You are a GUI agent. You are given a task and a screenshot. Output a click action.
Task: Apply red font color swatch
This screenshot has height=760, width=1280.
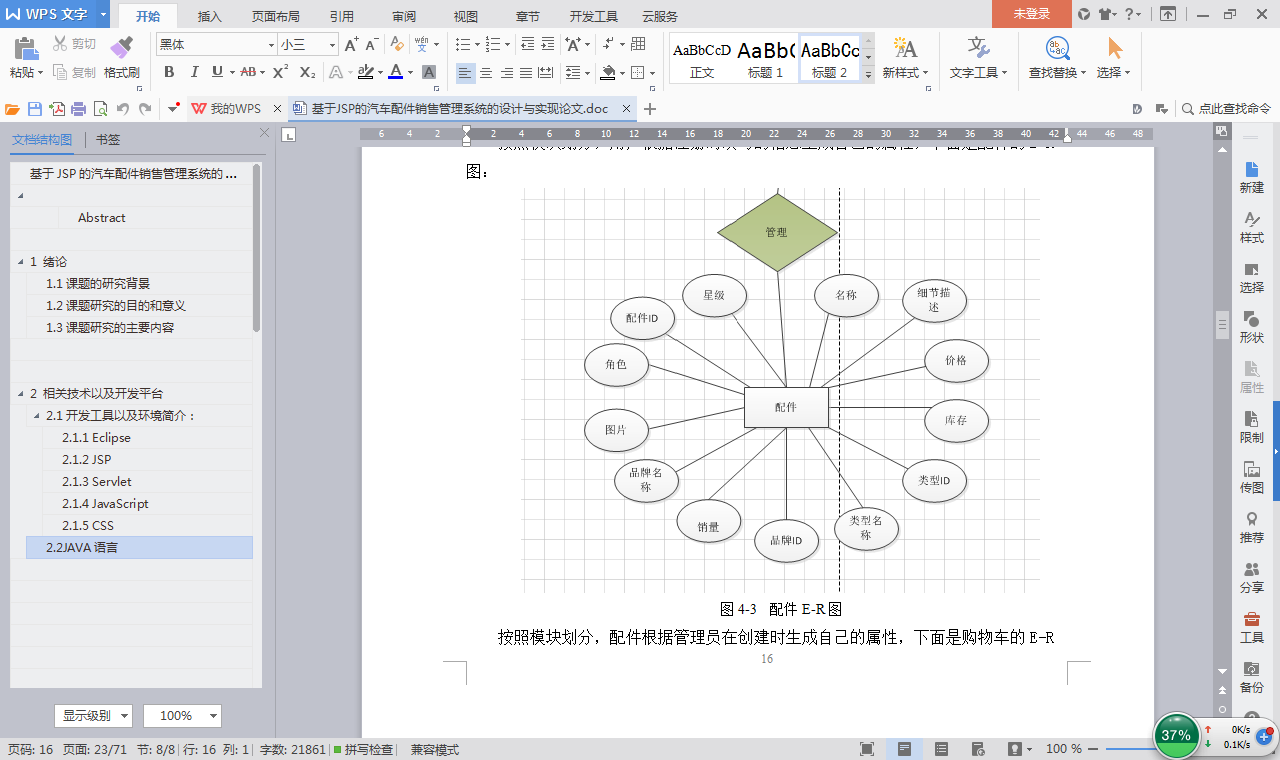tap(395, 72)
